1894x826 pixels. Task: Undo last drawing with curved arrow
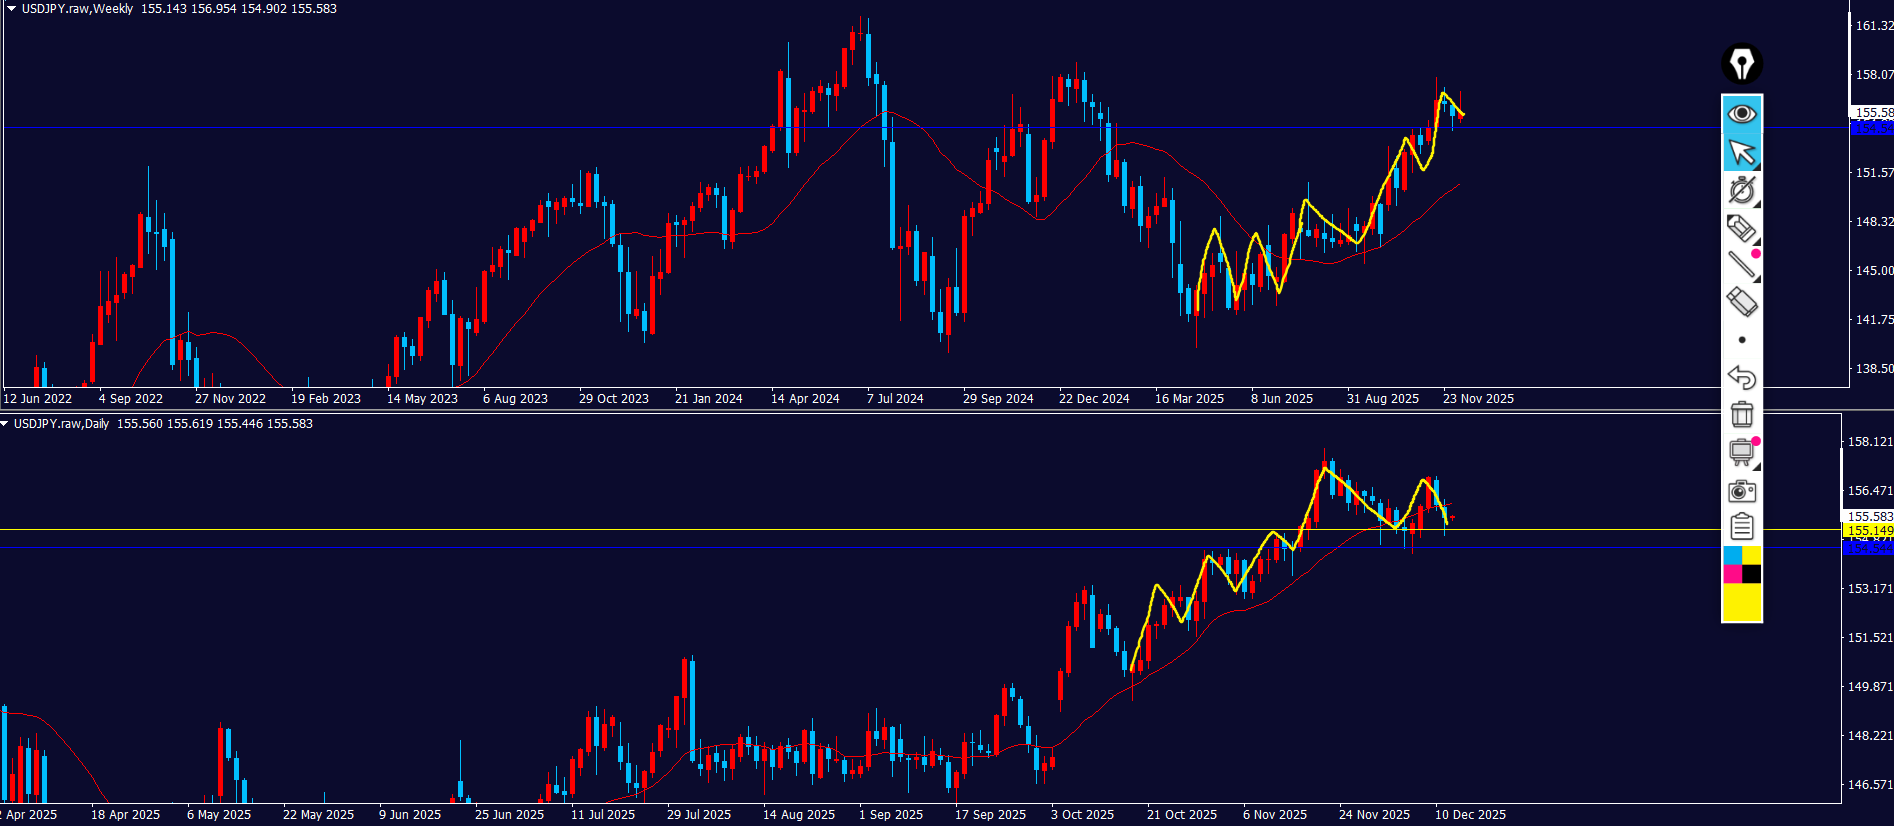point(1741,377)
